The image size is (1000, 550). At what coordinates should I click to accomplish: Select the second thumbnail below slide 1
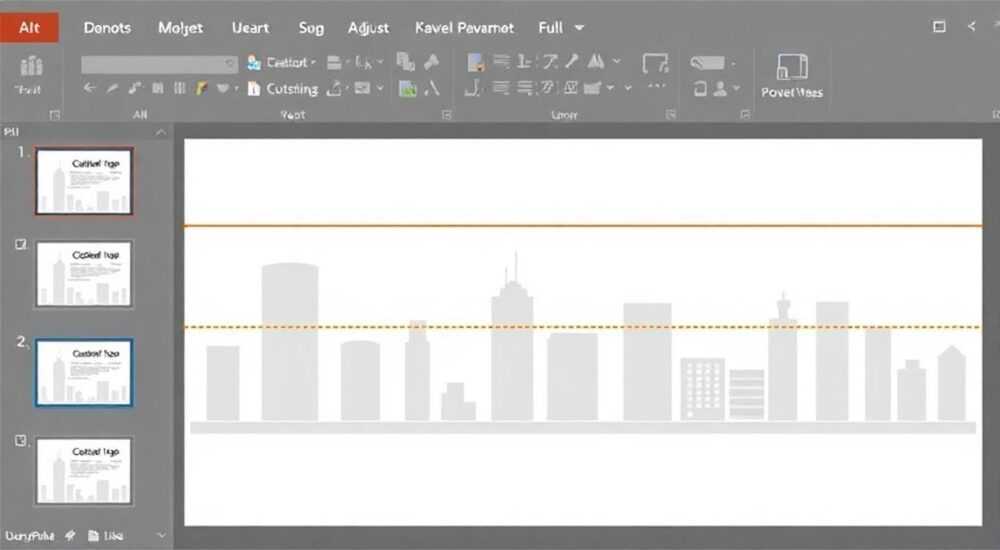[84, 274]
